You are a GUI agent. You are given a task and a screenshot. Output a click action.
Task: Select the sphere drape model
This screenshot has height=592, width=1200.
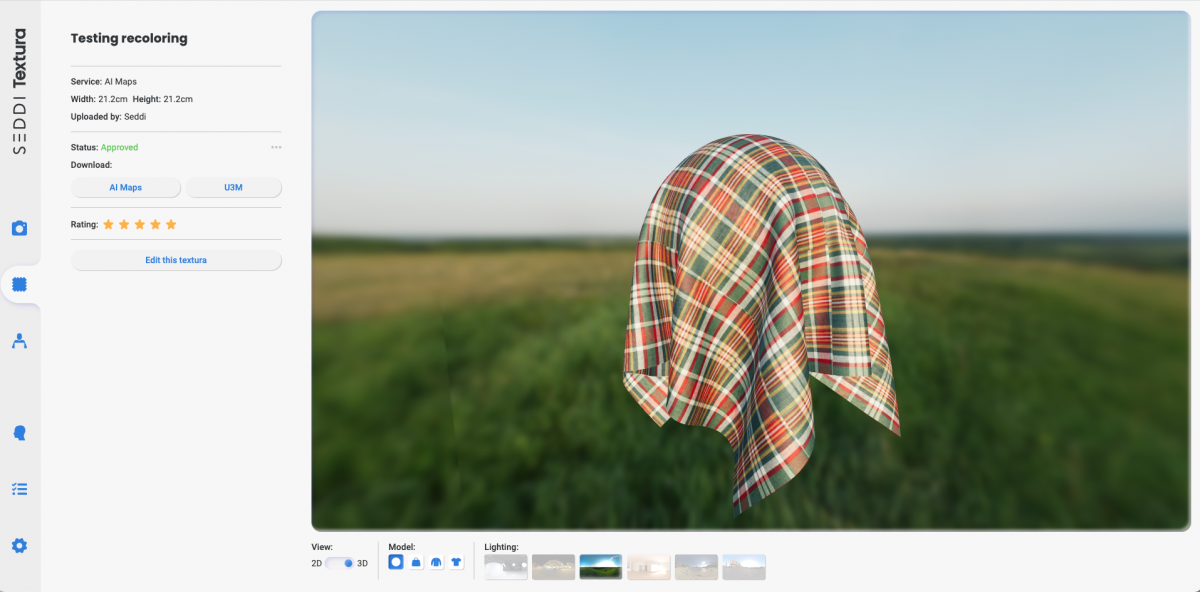pyautogui.click(x=396, y=563)
